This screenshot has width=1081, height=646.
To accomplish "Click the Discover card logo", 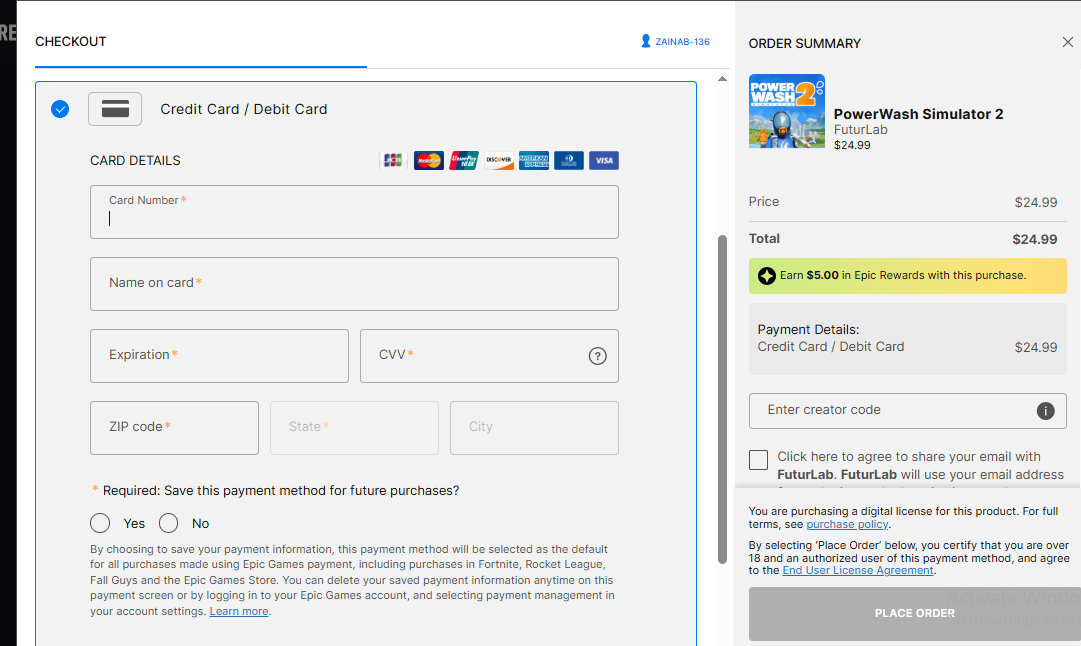I will tap(498, 160).
